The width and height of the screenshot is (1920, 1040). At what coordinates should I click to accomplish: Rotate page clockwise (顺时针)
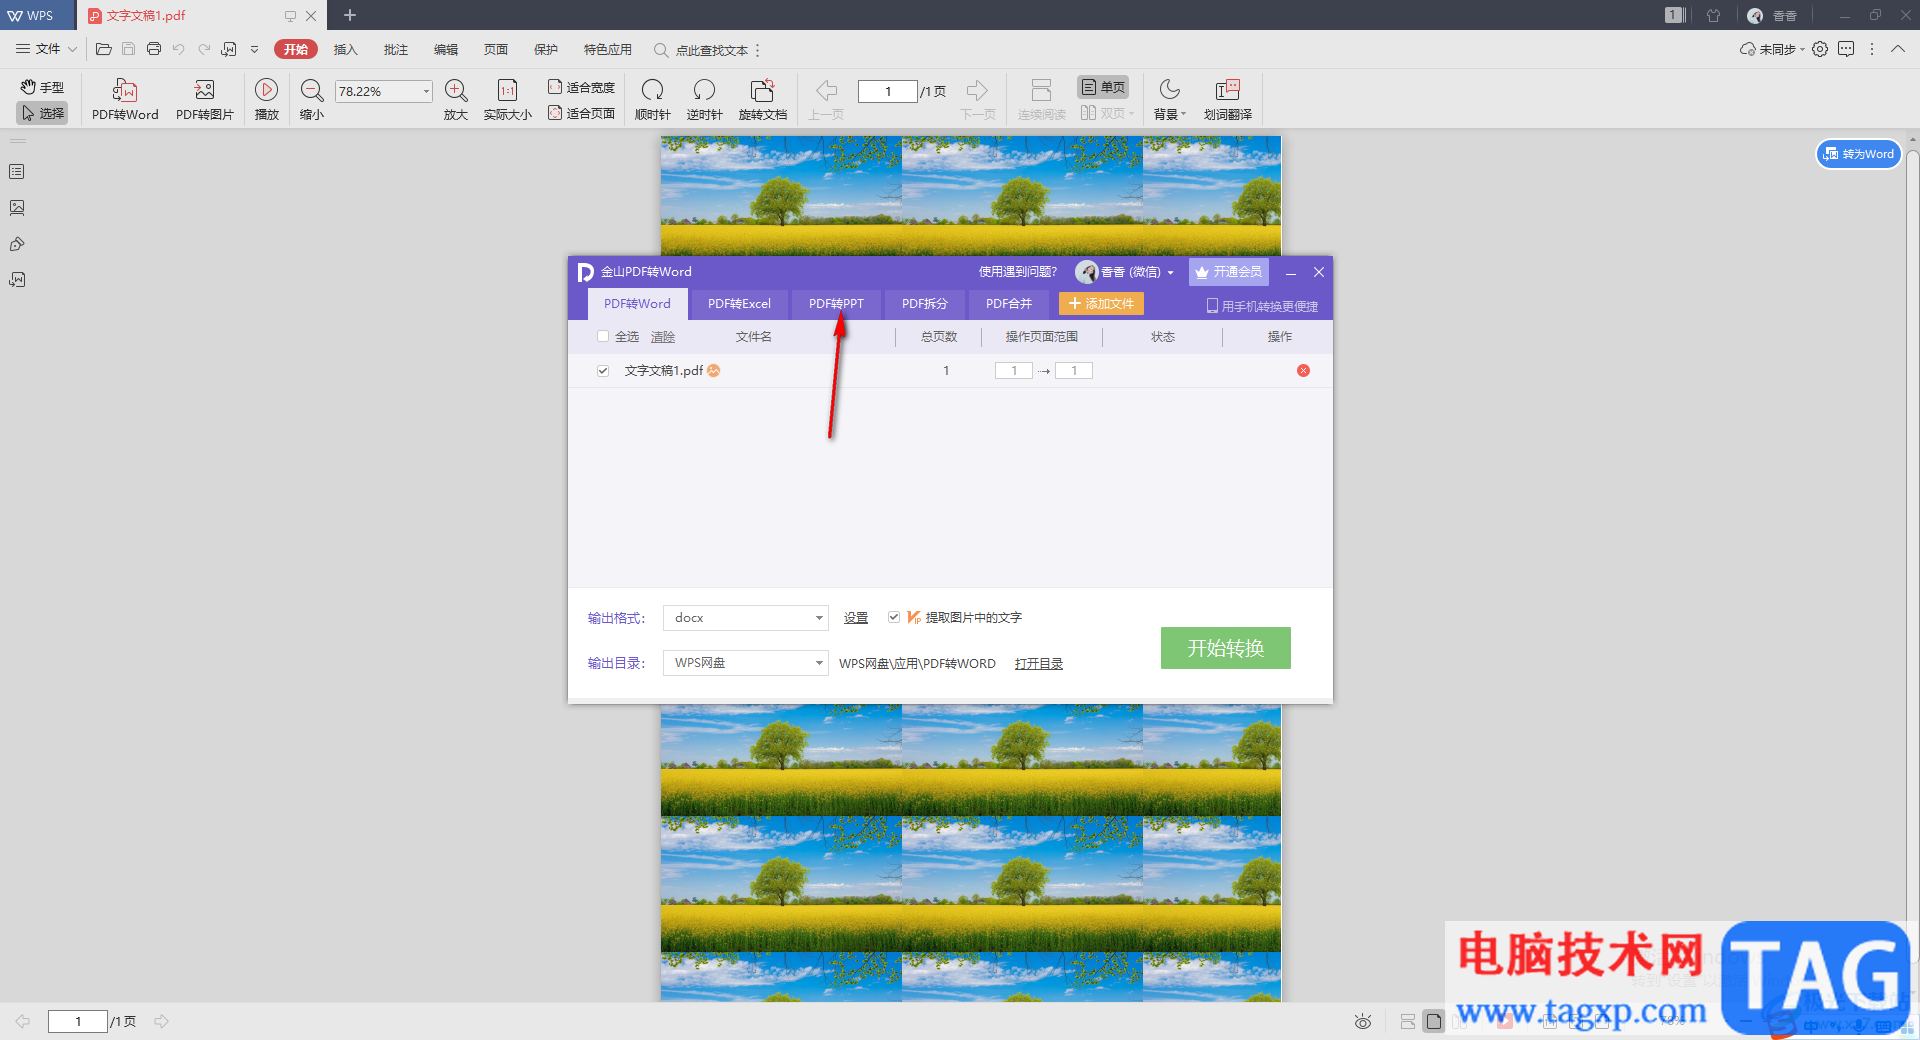click(652, 100)
